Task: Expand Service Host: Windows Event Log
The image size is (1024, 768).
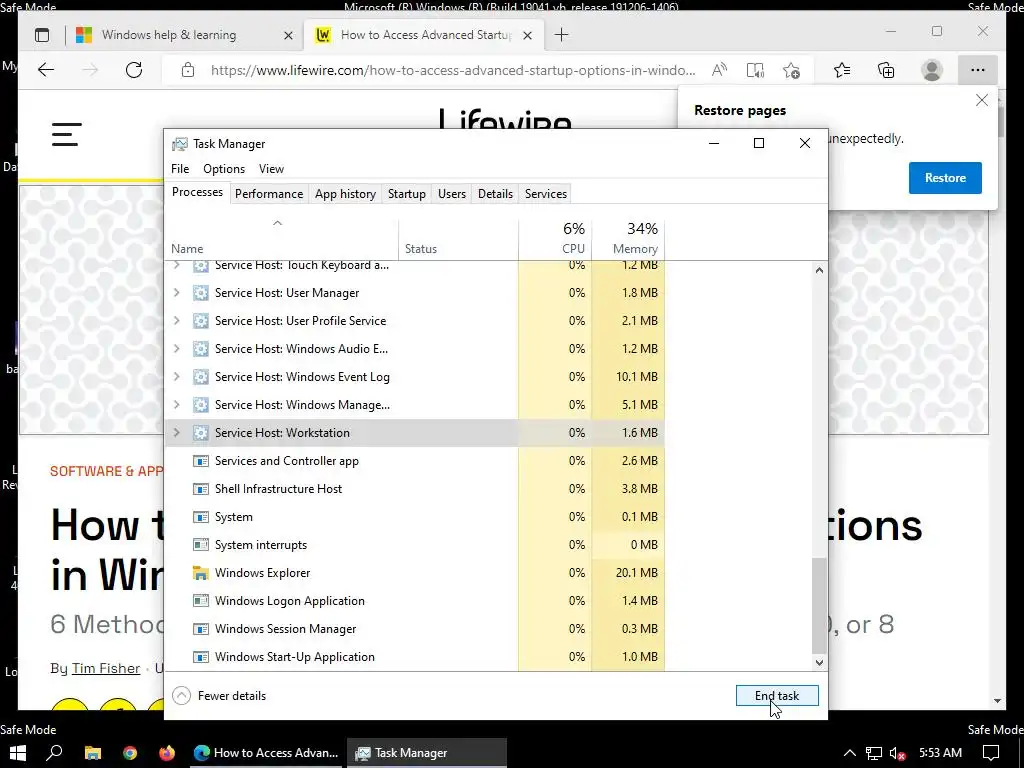Action: [x=176, y=377]
